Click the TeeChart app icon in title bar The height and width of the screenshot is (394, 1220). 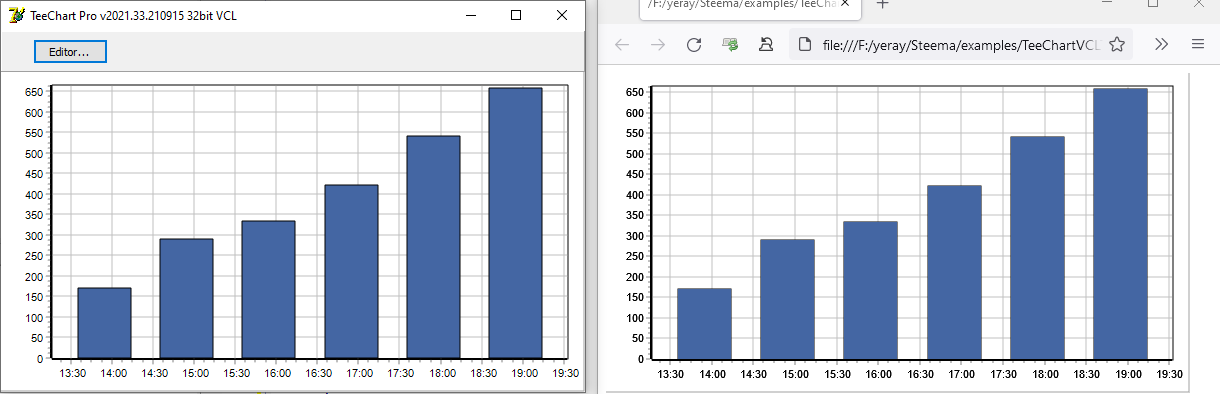[16, 15]
